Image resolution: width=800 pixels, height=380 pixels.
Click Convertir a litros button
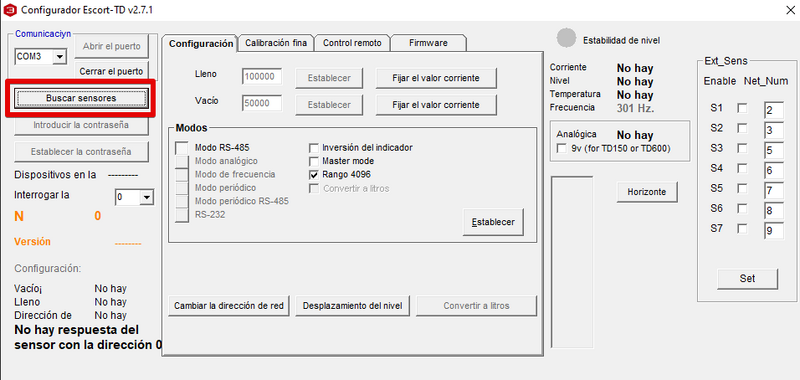pyautogui.click(x=476, y=306)
